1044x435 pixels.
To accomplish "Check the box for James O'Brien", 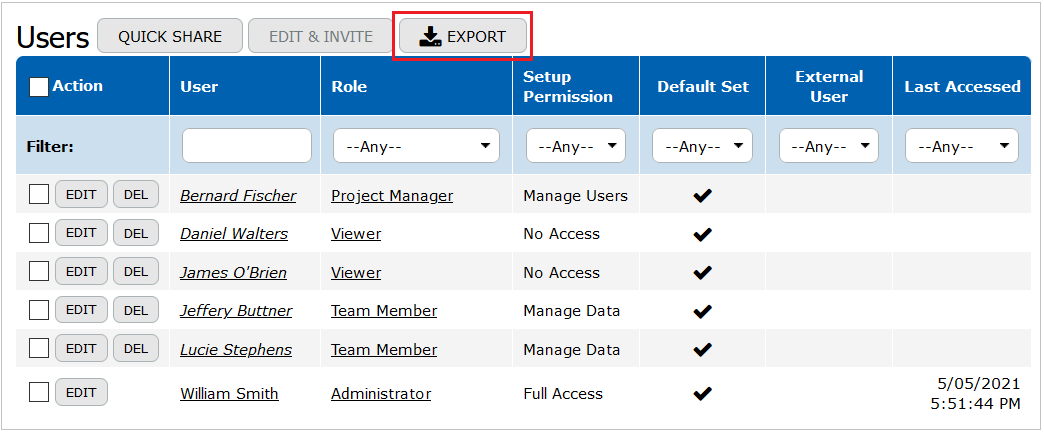I will pos(39,271).
